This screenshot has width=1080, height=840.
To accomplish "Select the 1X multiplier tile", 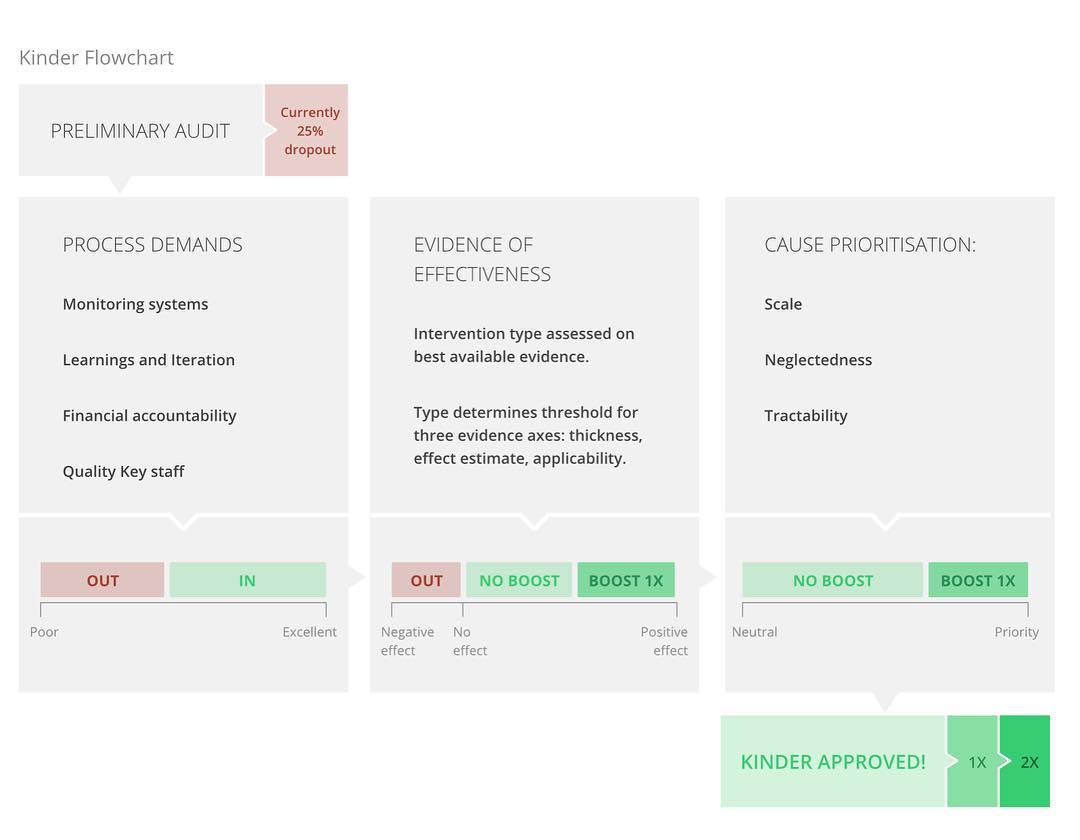I will (x=975, y=762).
